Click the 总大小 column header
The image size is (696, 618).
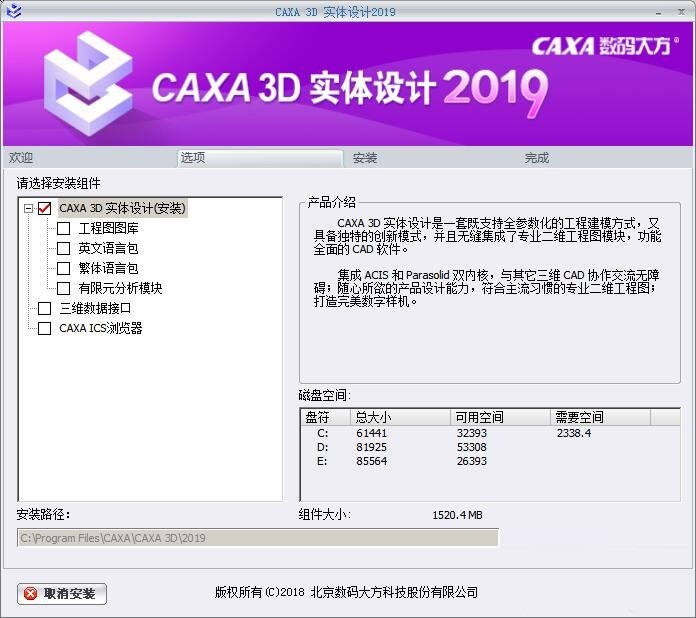tap(400, 417)
